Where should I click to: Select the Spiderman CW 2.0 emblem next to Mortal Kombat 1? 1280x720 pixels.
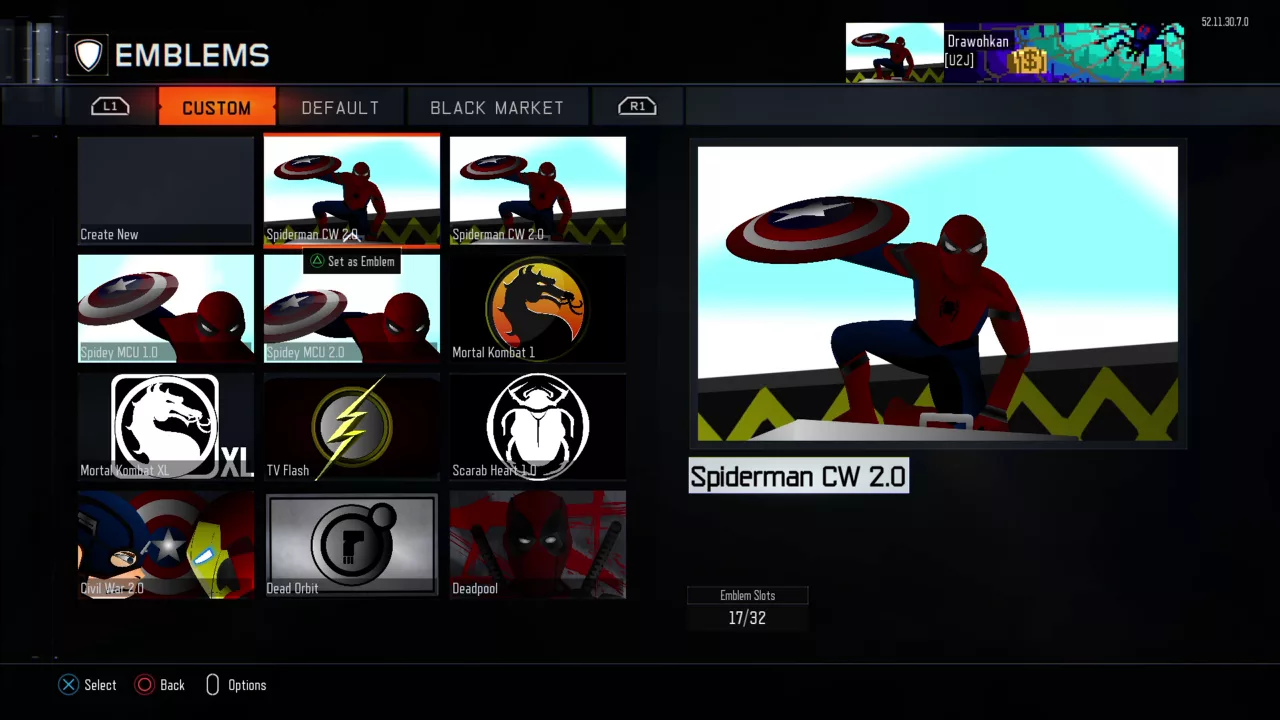(538, 190)
